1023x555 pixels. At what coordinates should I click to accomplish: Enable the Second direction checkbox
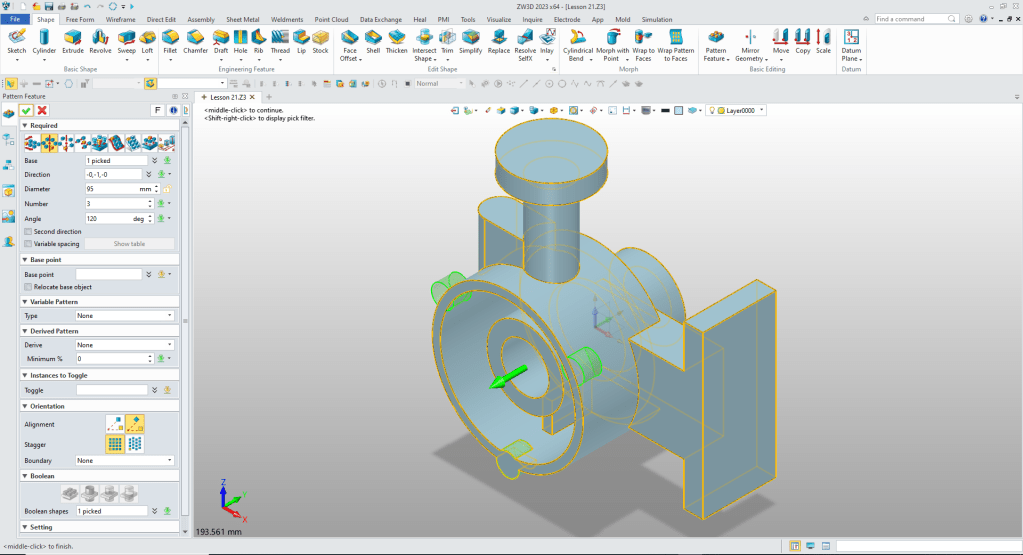click(x=28, y=231)
